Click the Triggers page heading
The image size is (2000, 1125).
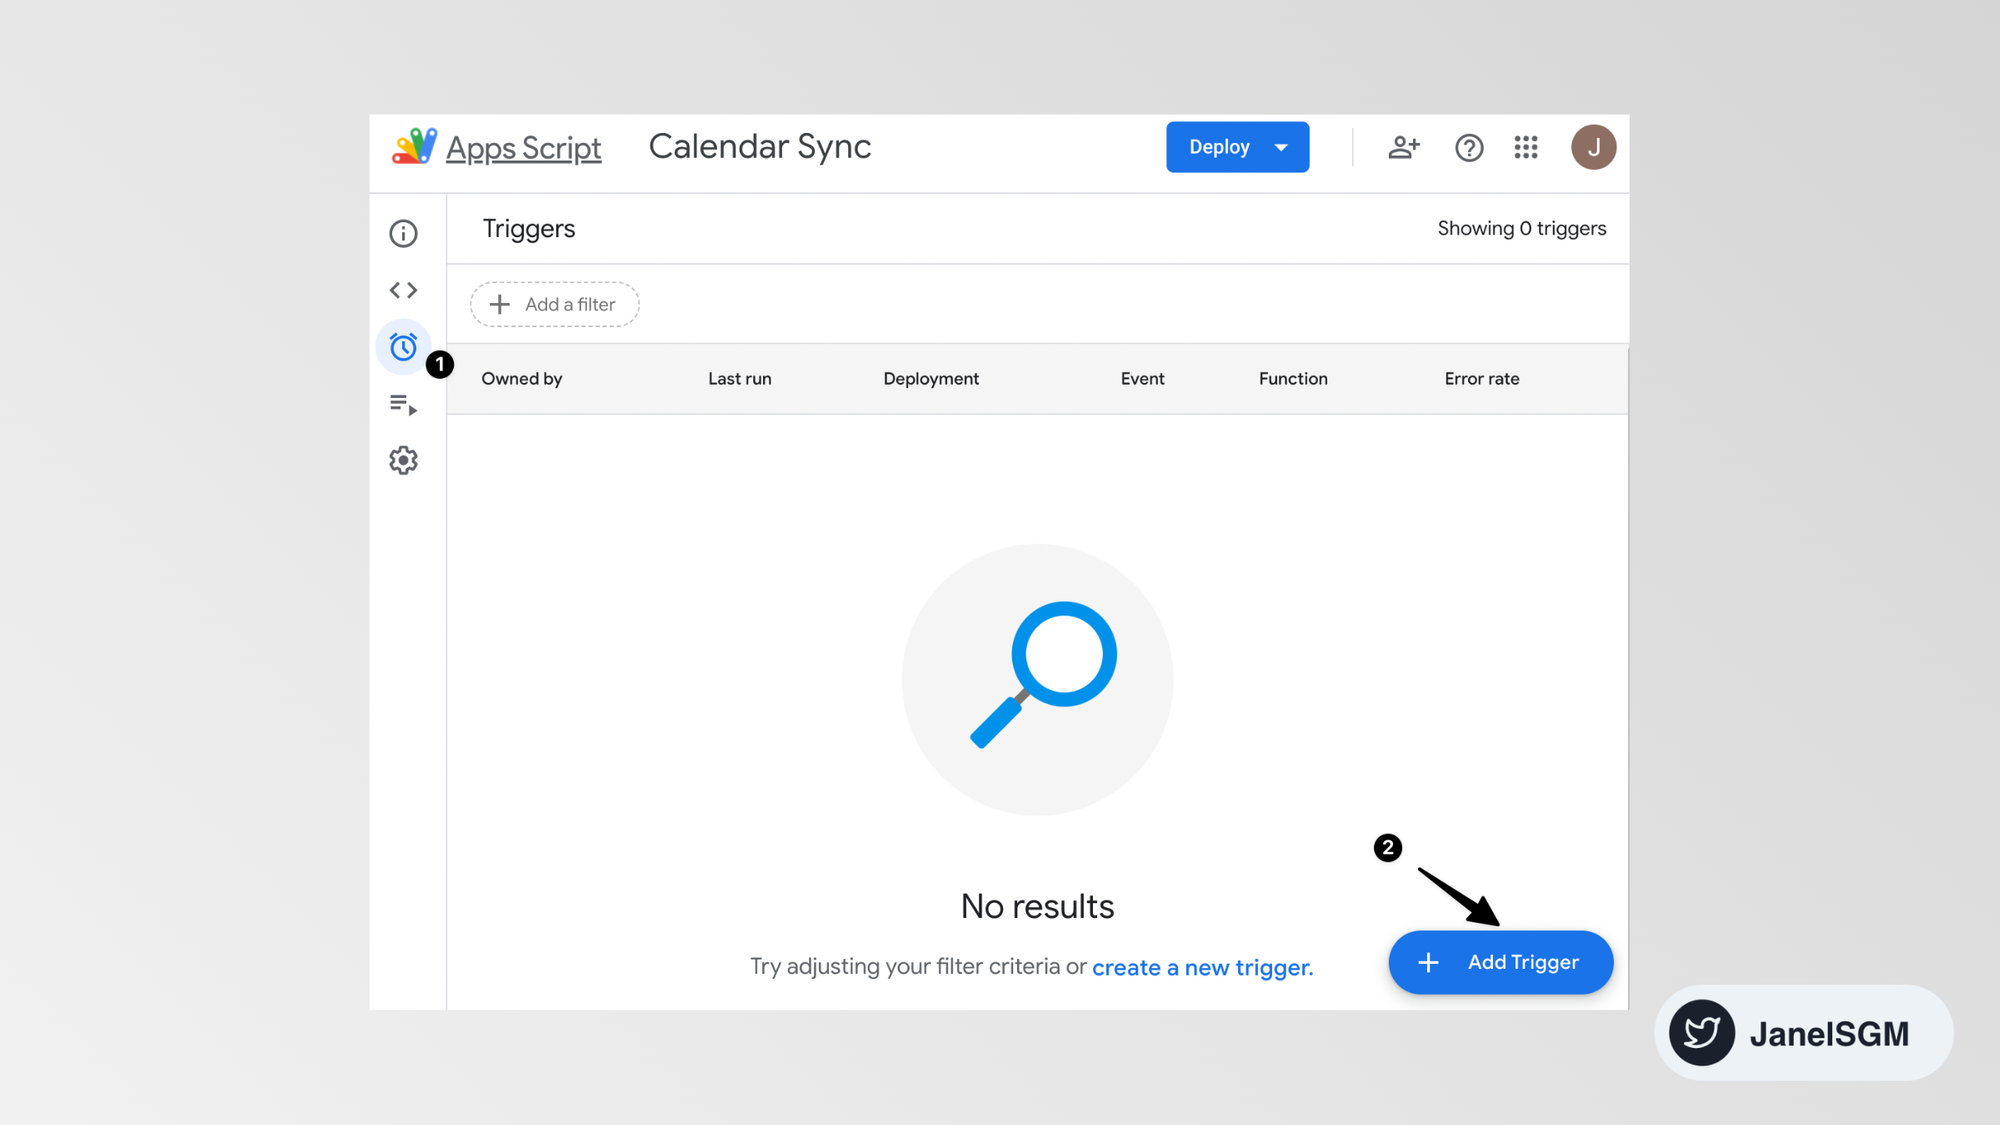point(528,228)
